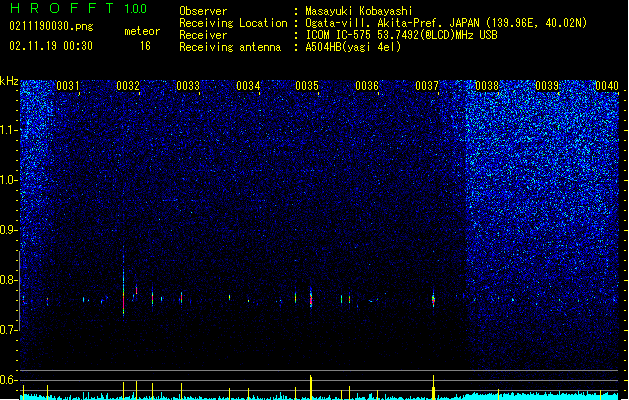
Task: Click the 0031 time marker
Action: (67, 86)
